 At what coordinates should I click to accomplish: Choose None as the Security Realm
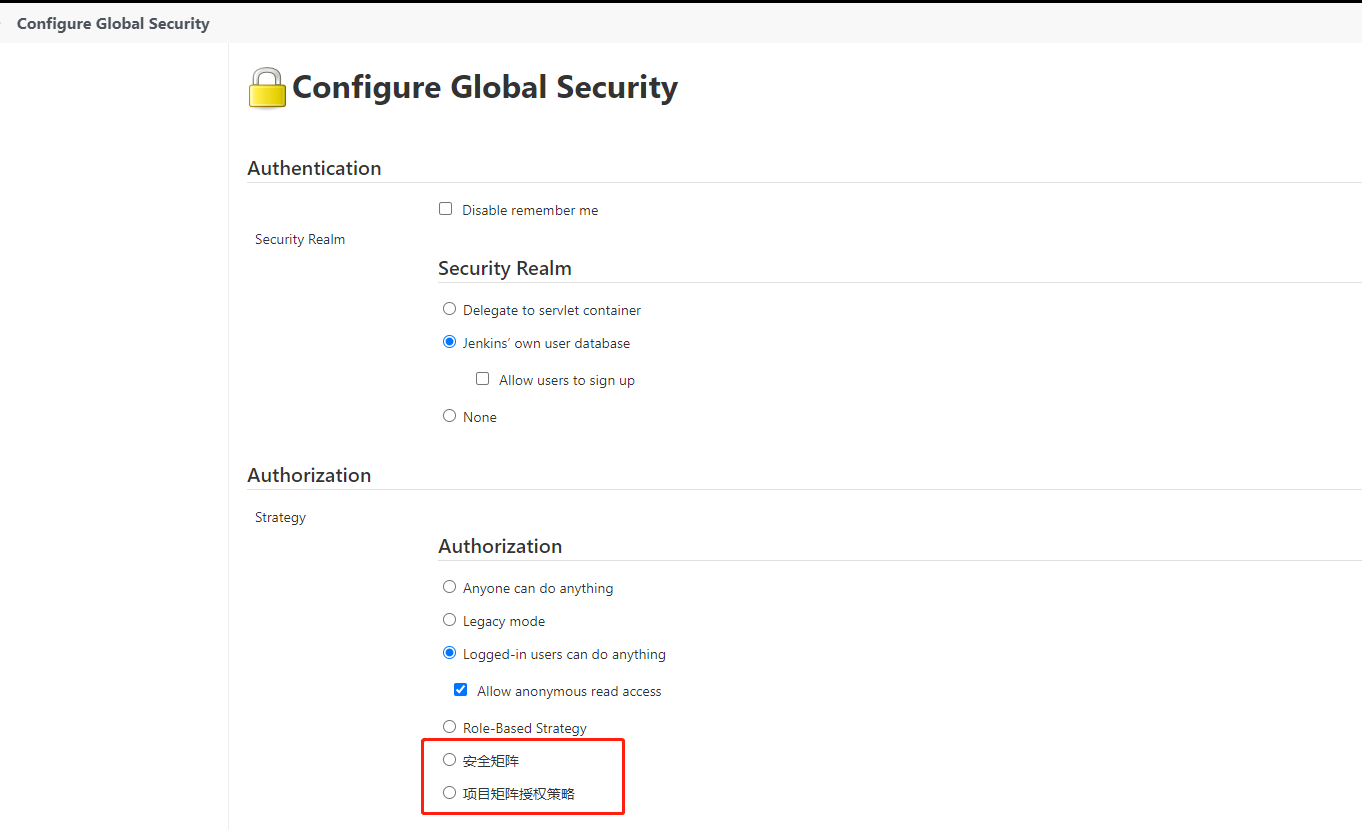tap(449, 415)
